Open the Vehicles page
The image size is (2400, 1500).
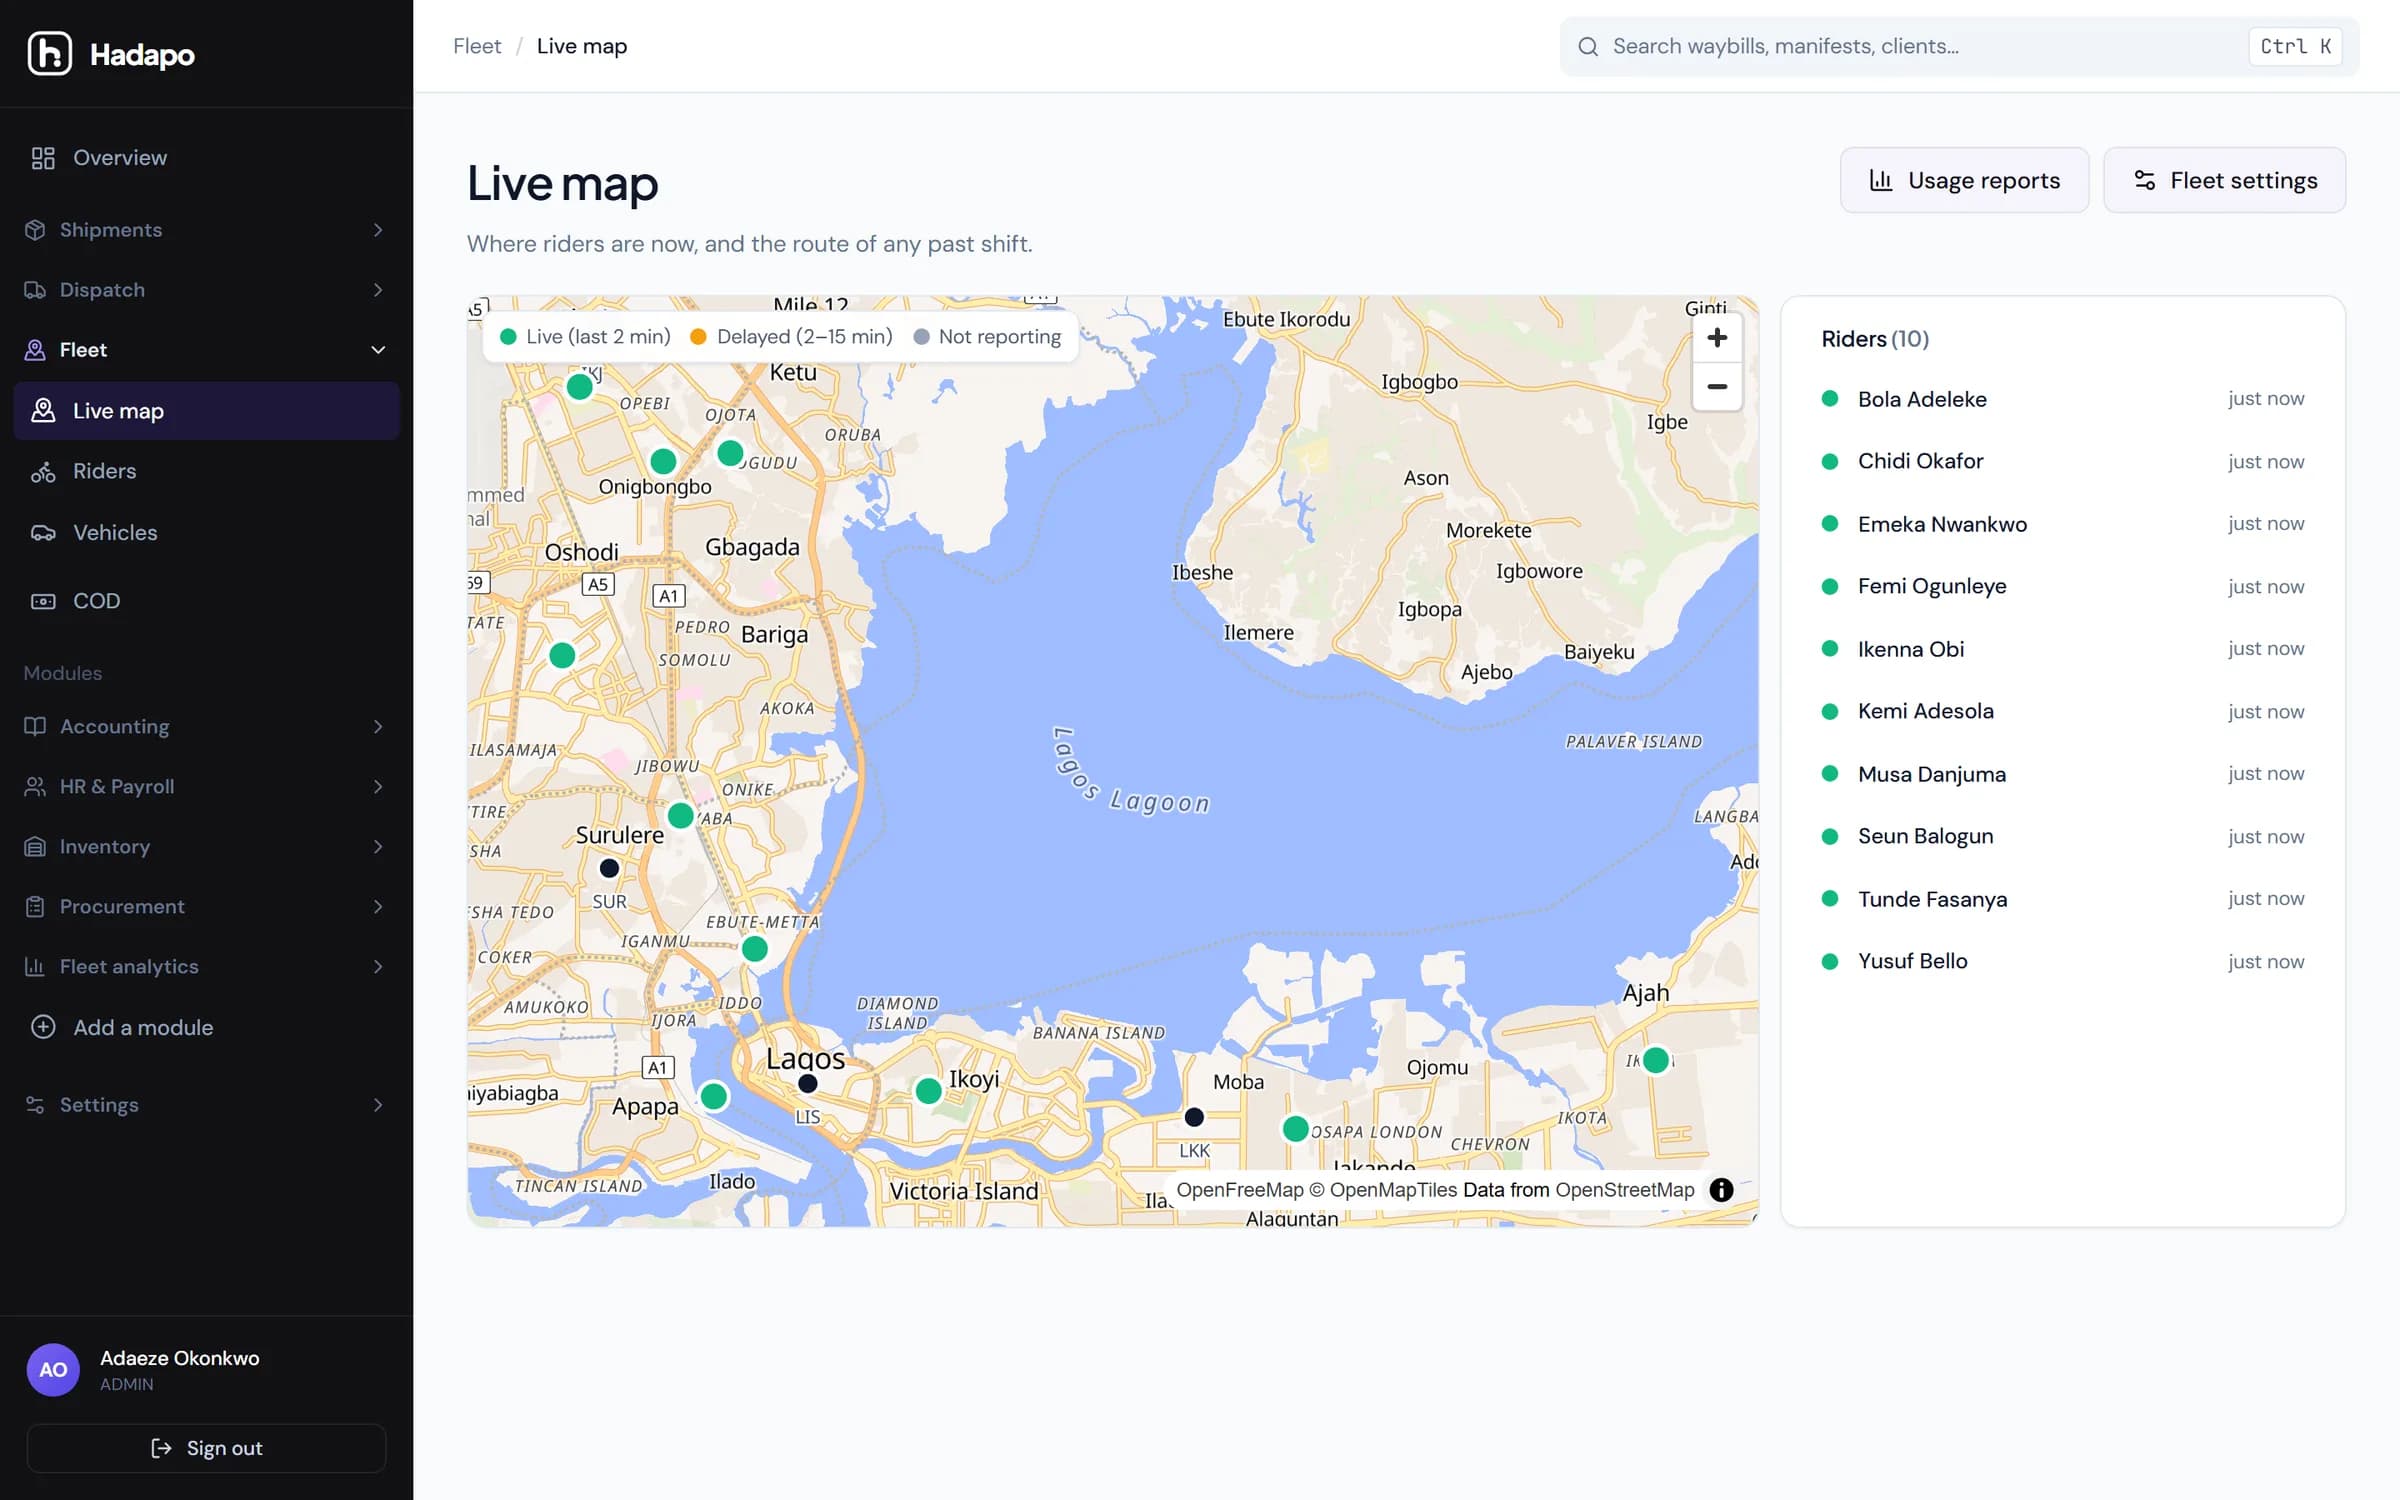206,533
